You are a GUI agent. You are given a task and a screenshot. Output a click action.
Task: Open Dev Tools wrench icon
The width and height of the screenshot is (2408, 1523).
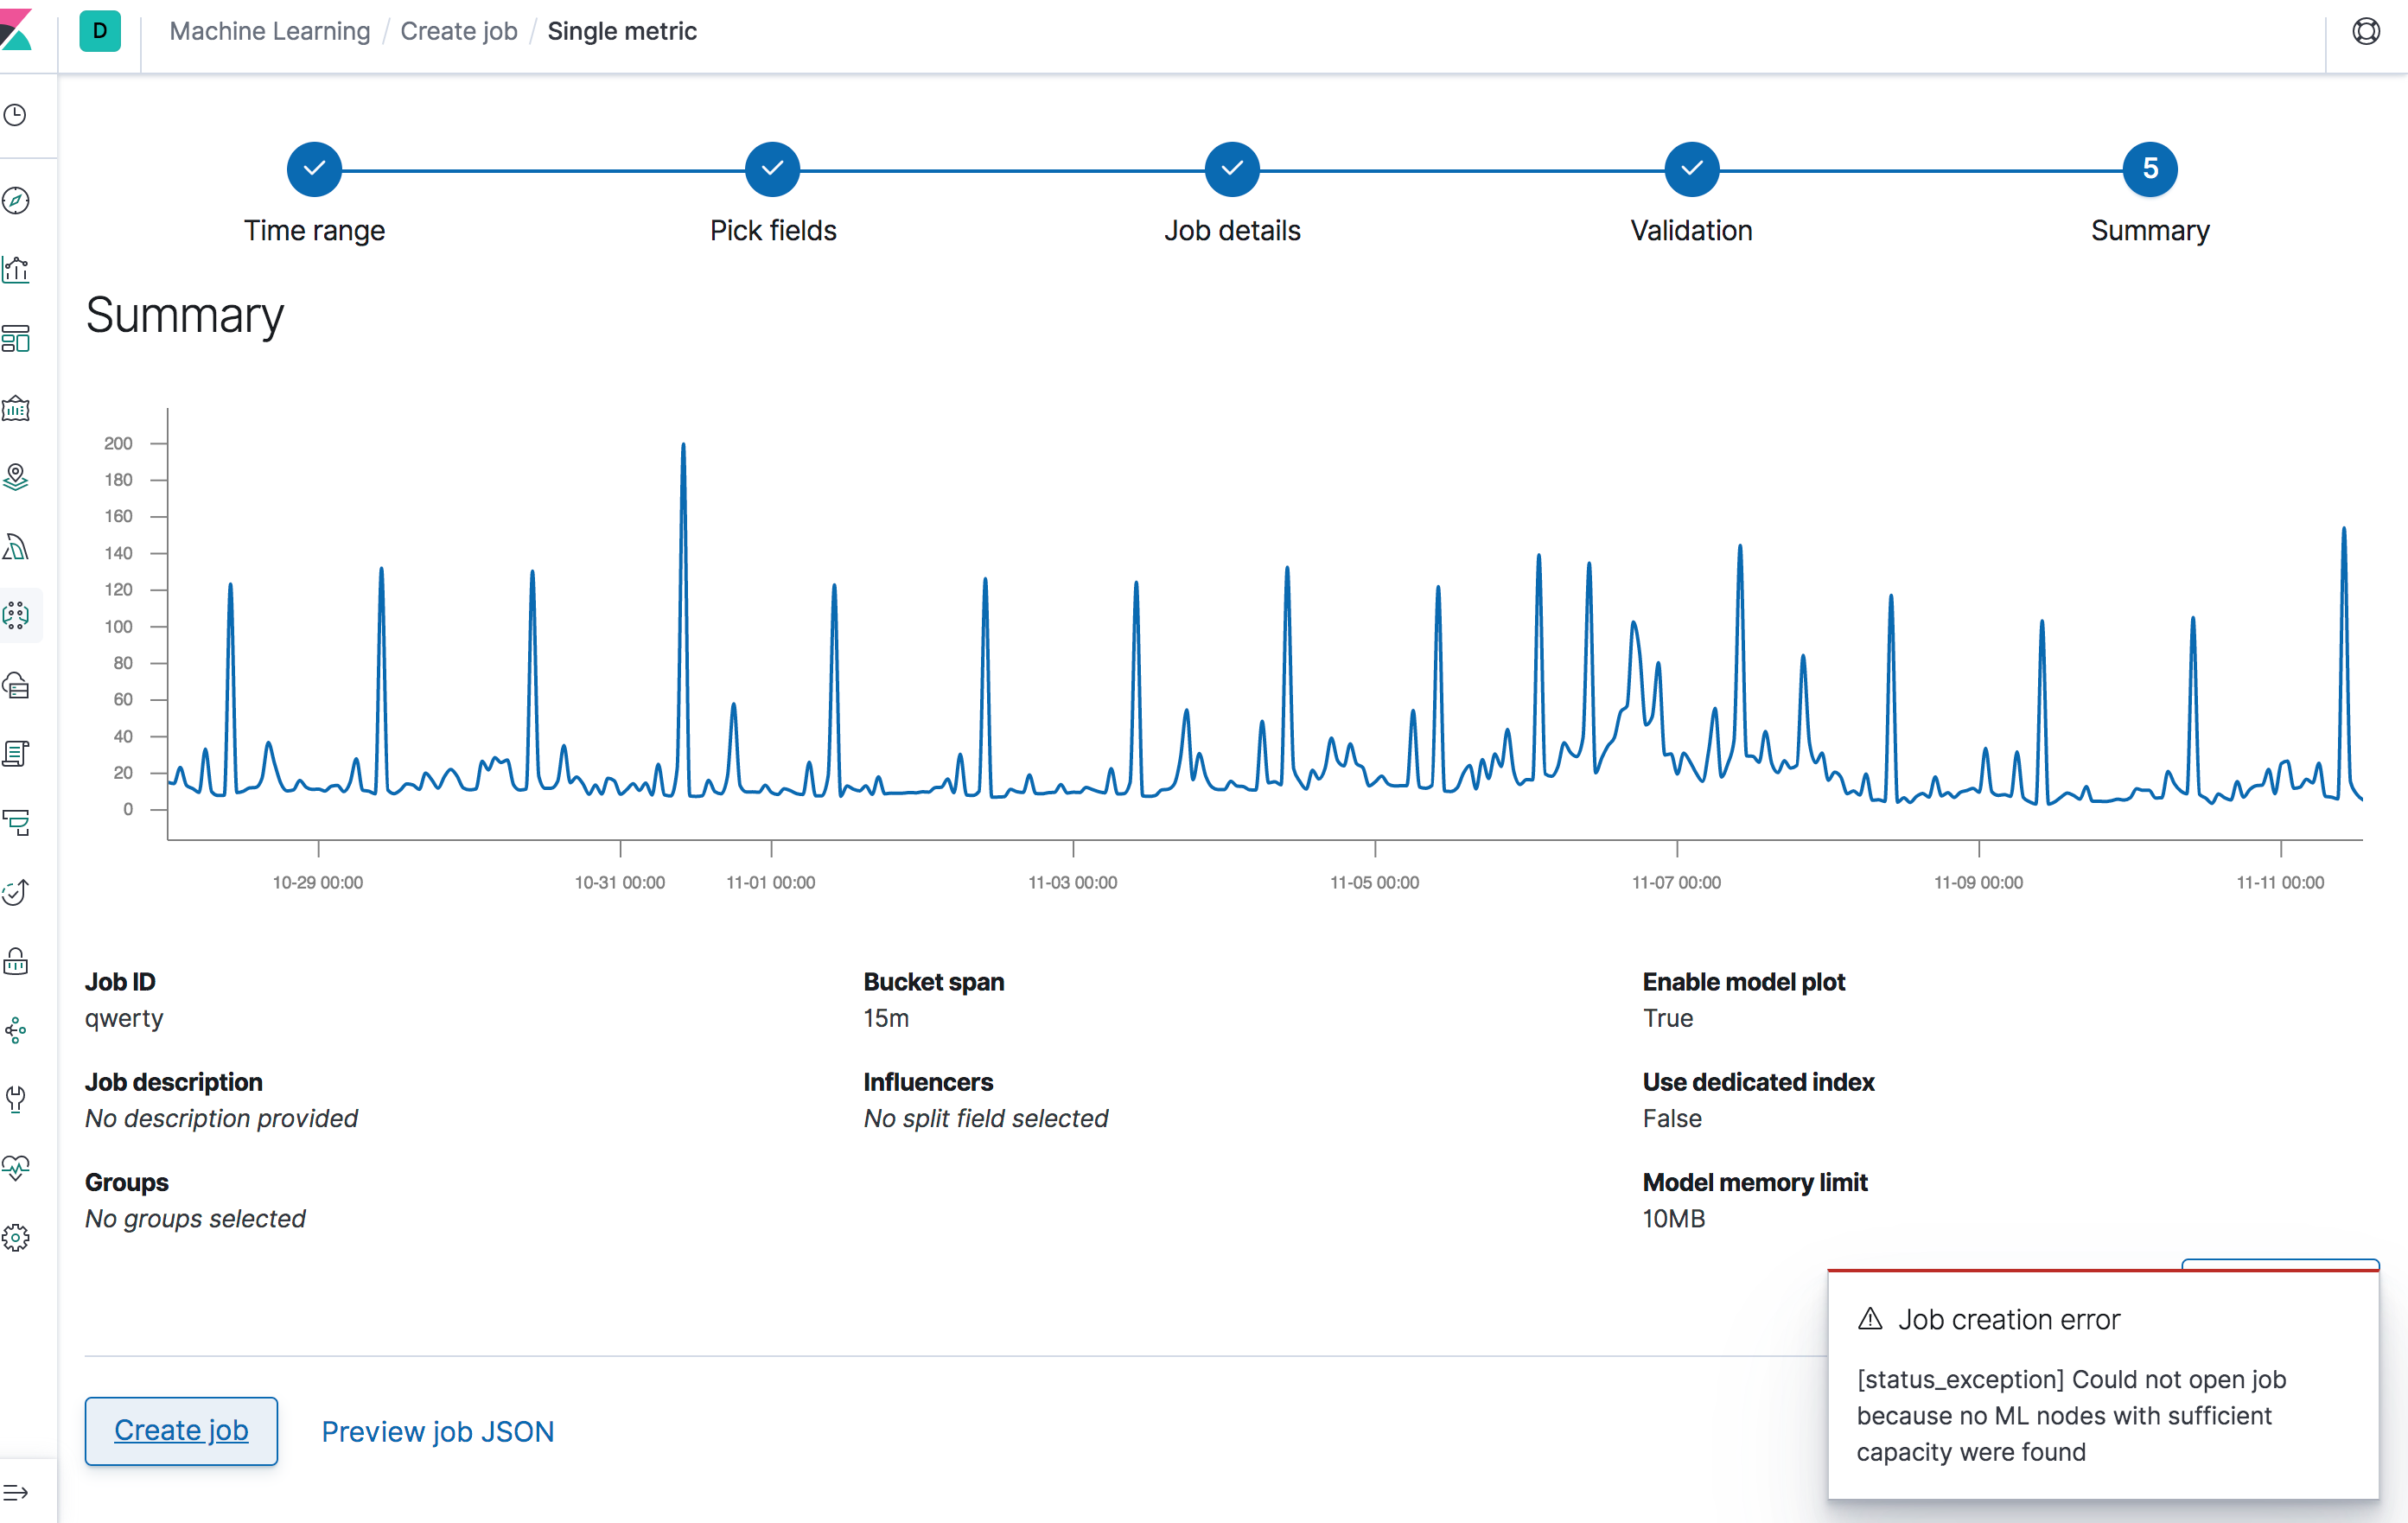pyautogui.click(x=16, y=1099)
